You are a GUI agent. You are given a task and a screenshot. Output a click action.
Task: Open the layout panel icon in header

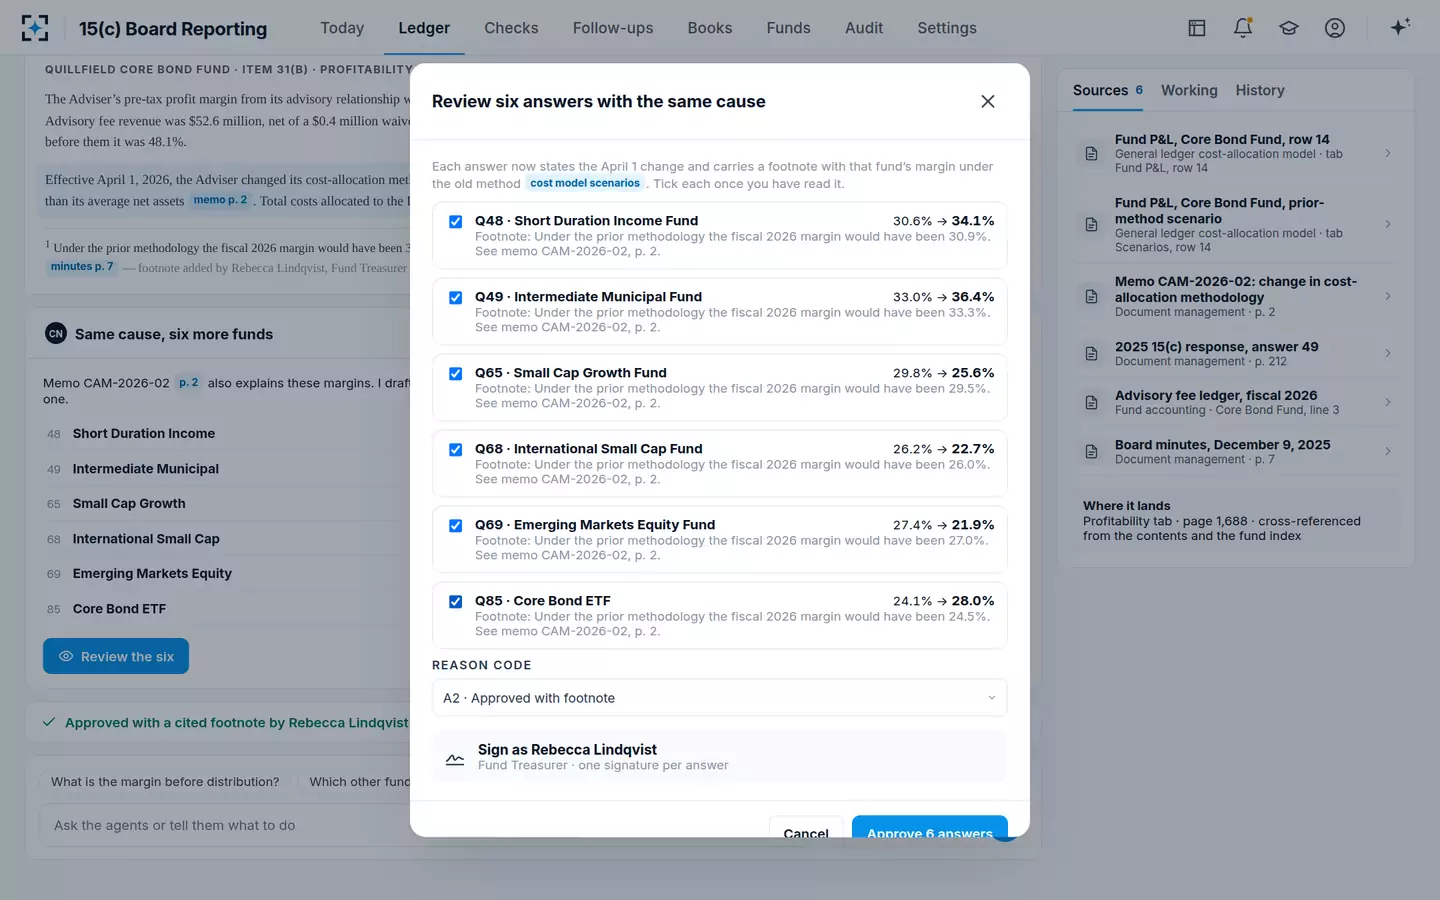click(1197, 28)
